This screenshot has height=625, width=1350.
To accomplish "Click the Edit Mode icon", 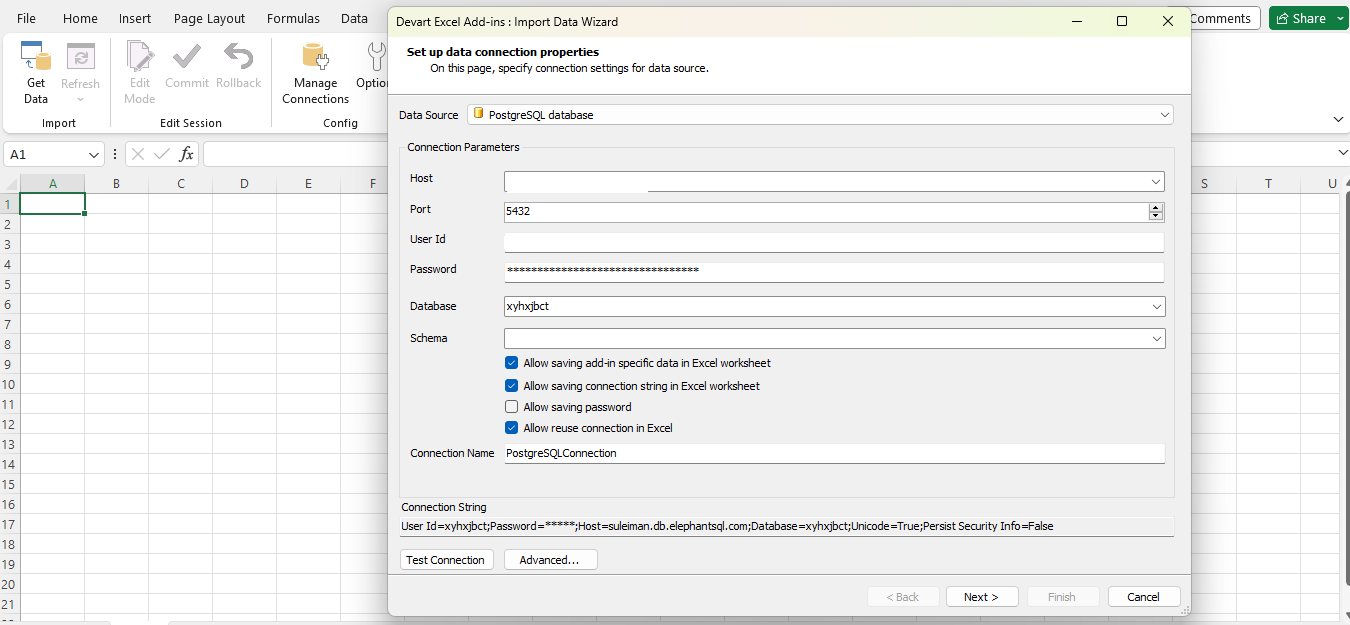I will [x=140, y=58].
